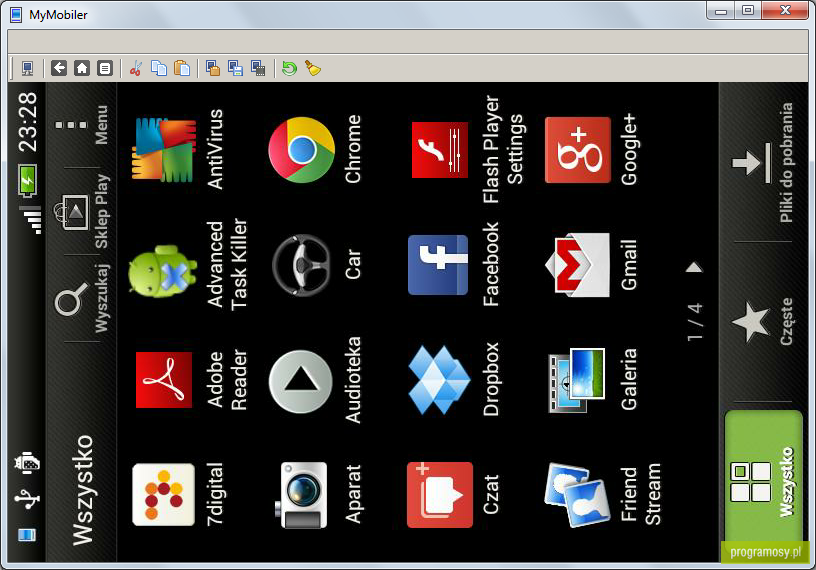Click the capture screen to clipboard icon
This screenshot has width=816, height=570.
coord(213,68)
